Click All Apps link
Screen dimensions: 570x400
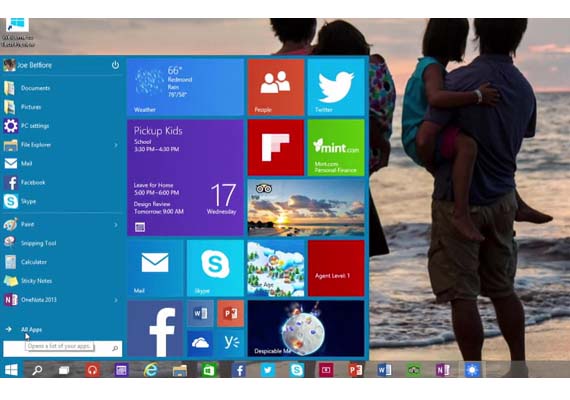coord(31,329)
